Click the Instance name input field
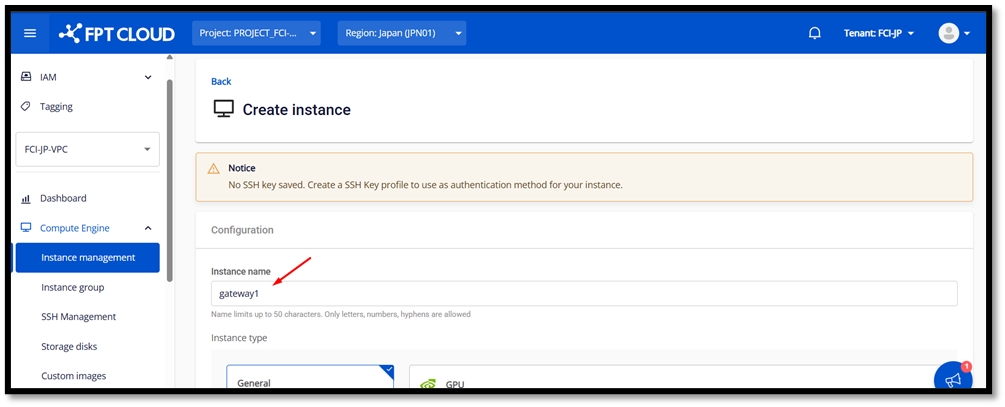1005x407 pixels. 583,293
